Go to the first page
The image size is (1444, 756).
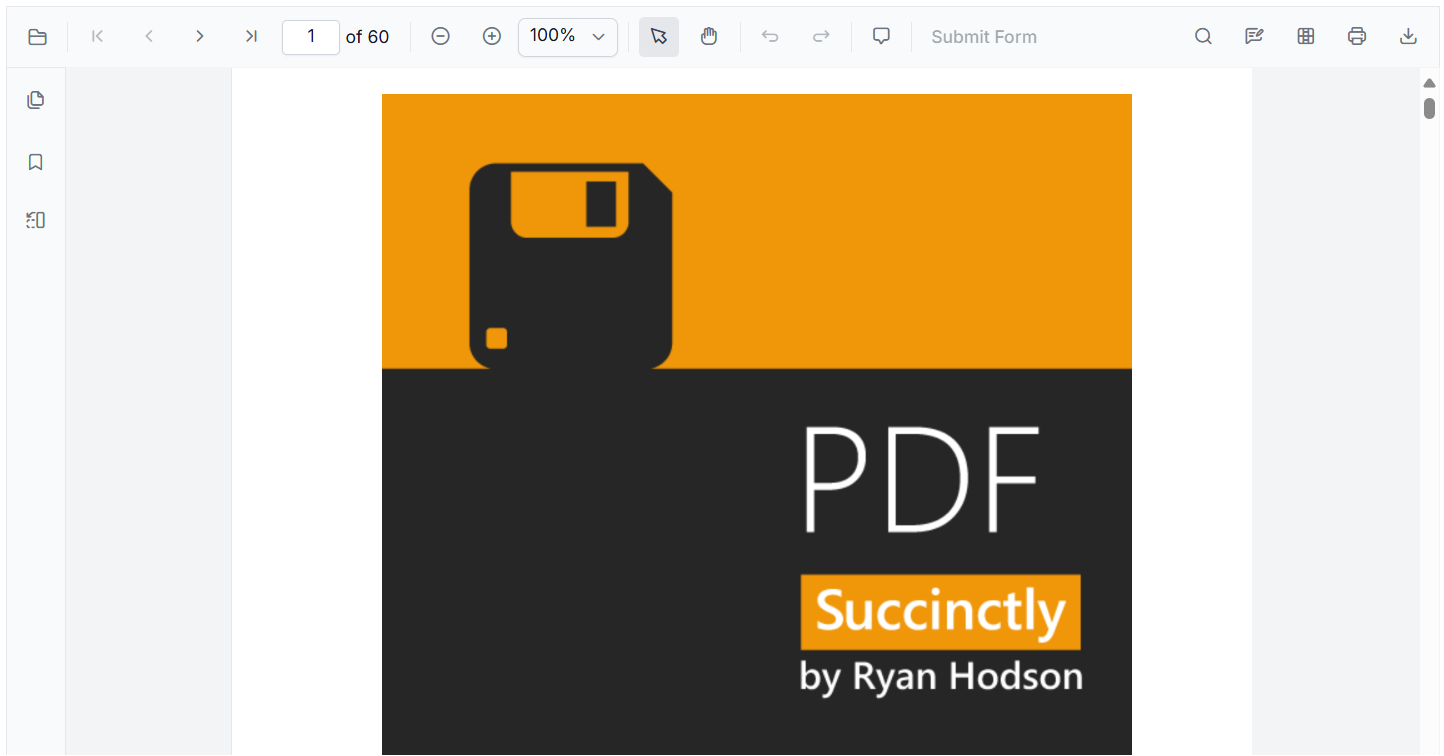tap(97, 37)
